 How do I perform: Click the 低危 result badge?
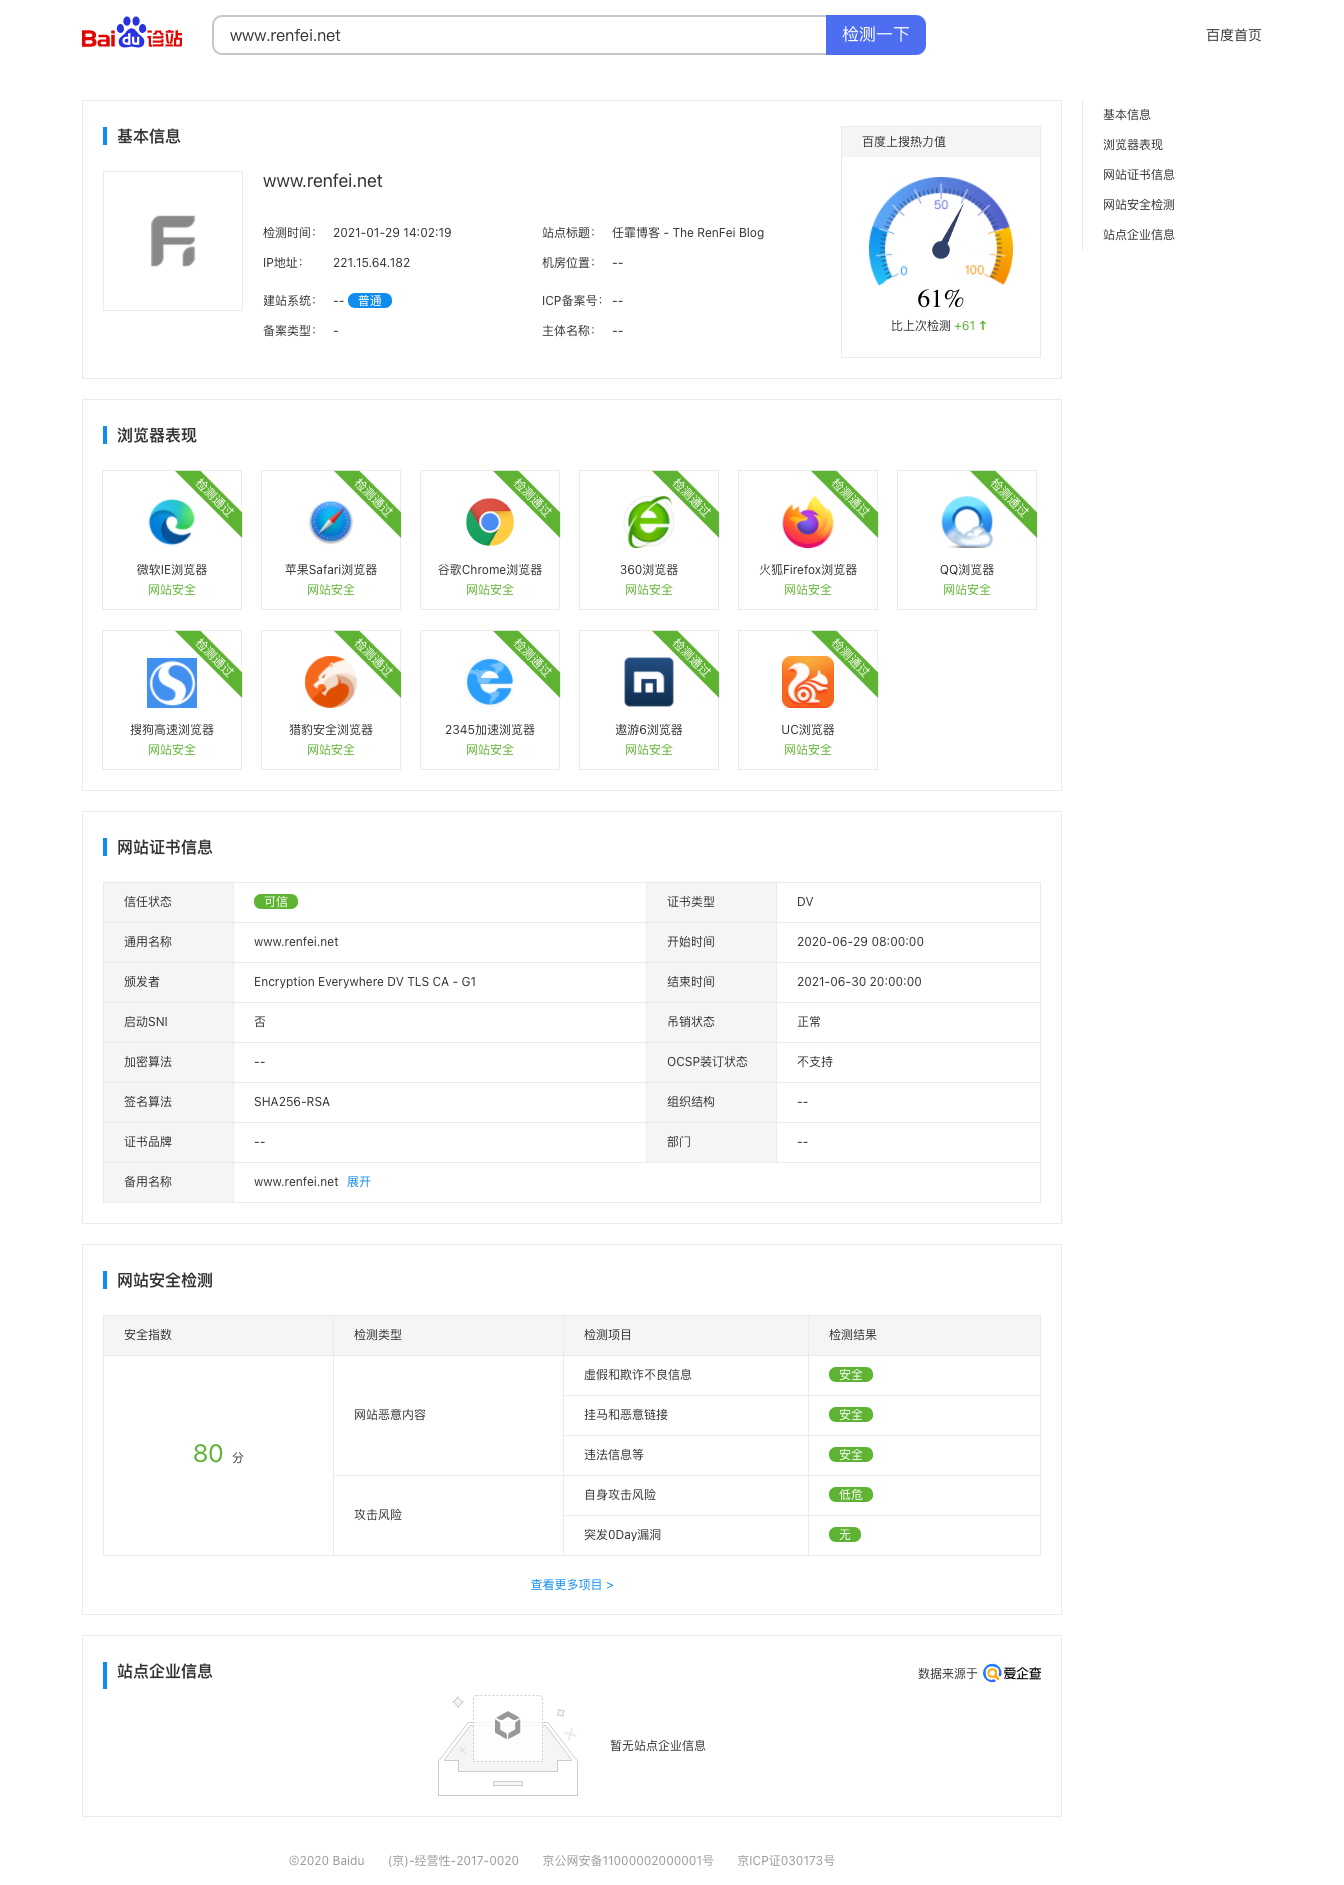pos(851,1495)
